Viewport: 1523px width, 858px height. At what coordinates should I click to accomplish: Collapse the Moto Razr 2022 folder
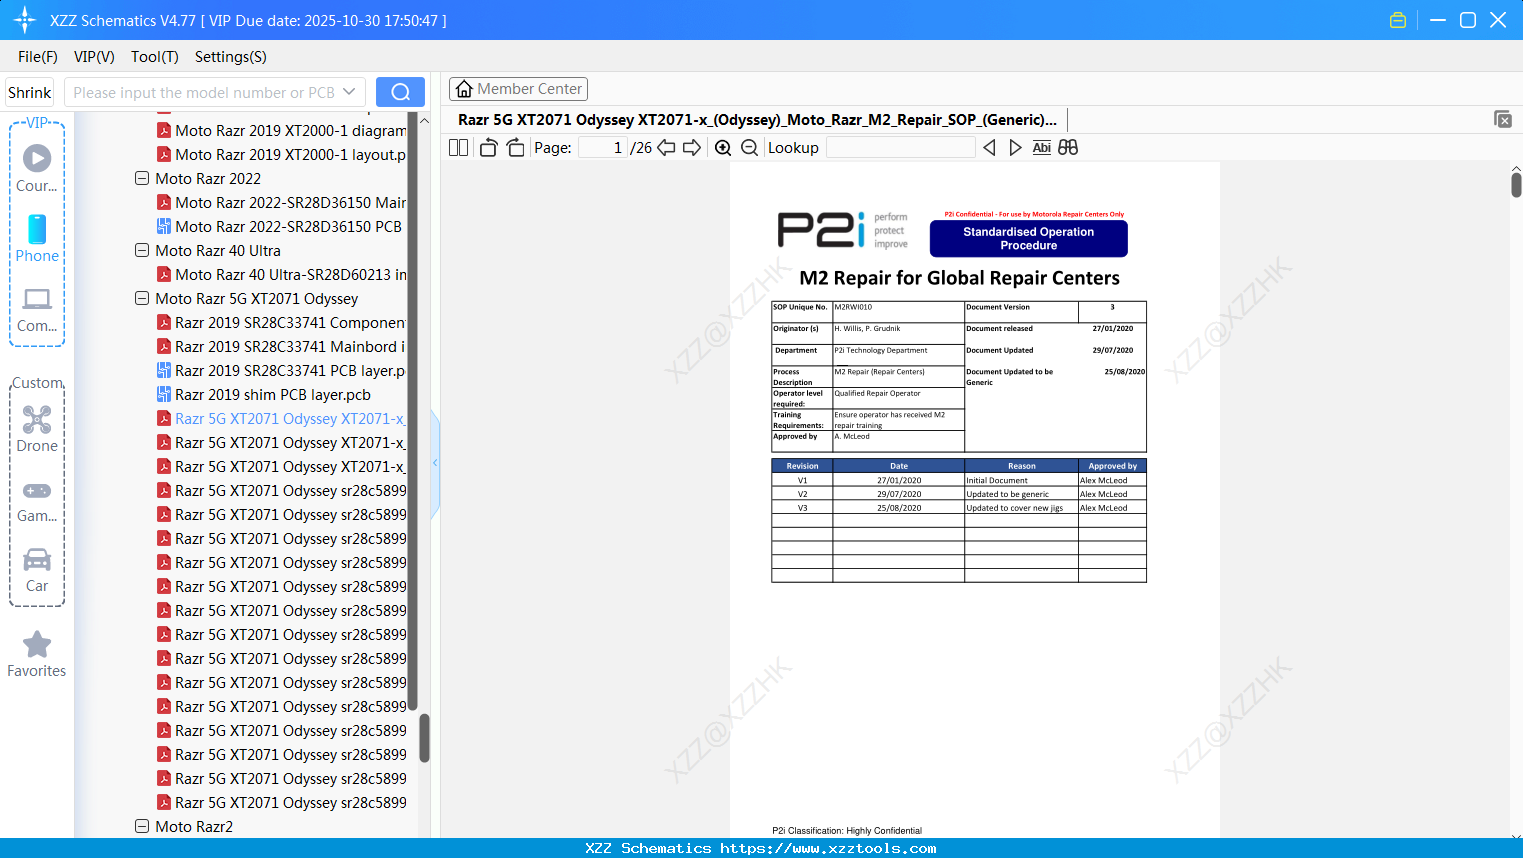tap(142, 178)
